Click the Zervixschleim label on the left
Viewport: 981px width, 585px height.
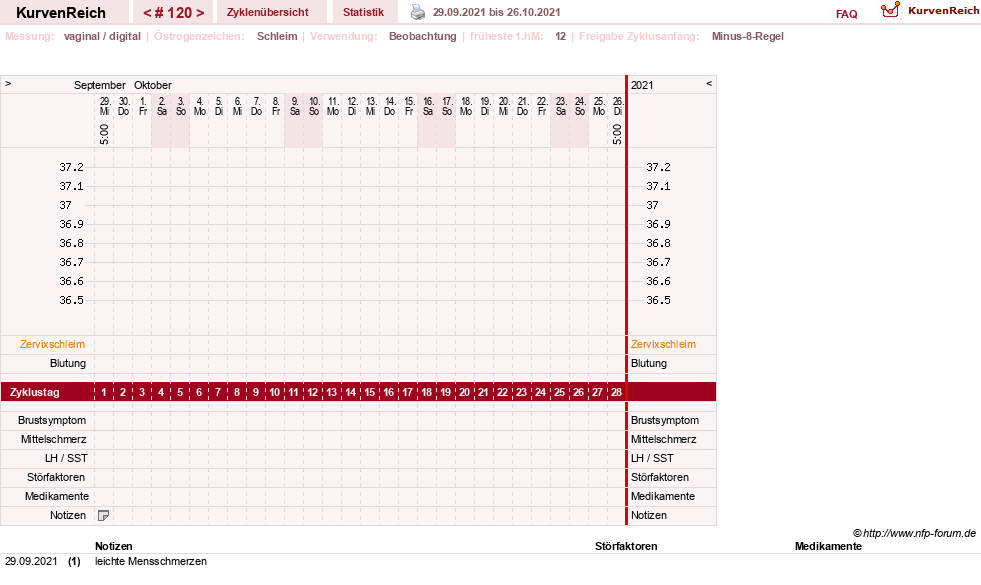(53, 344)
